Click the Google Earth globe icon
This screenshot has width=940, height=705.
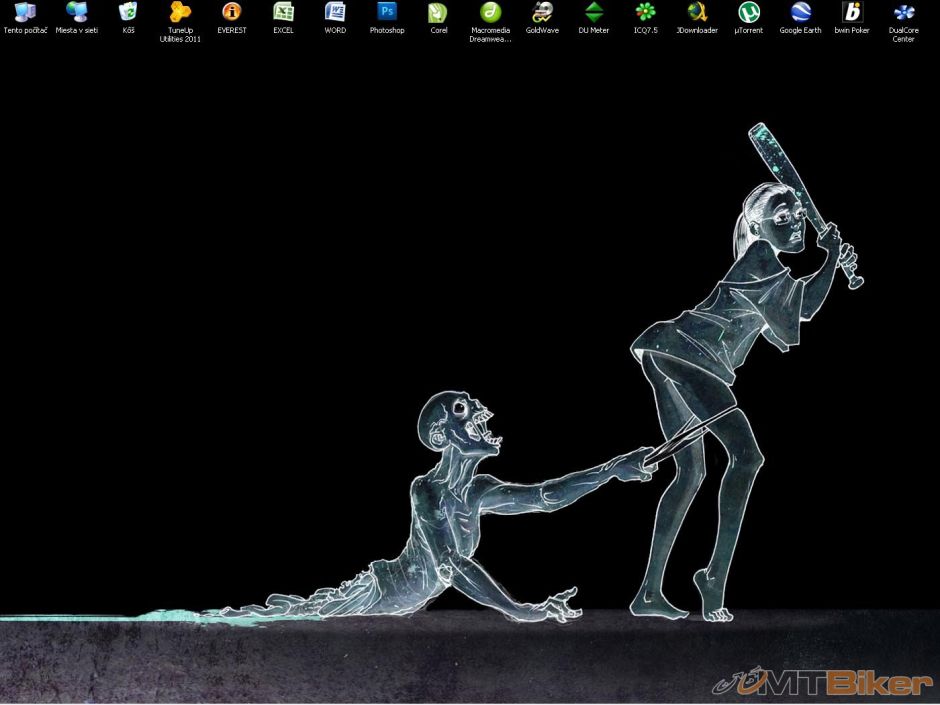(x=800, y=13)
